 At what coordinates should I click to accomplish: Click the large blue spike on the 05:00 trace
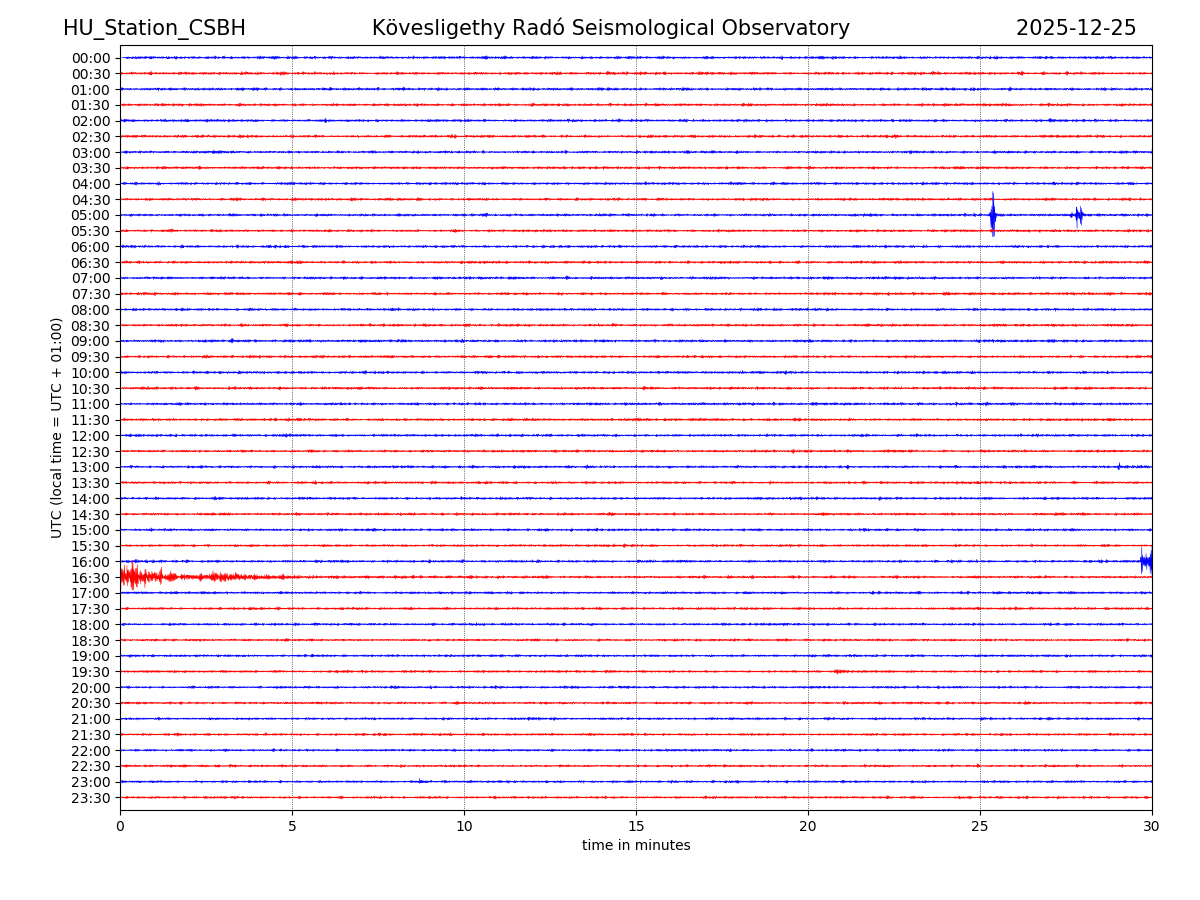tap(992, 215)
